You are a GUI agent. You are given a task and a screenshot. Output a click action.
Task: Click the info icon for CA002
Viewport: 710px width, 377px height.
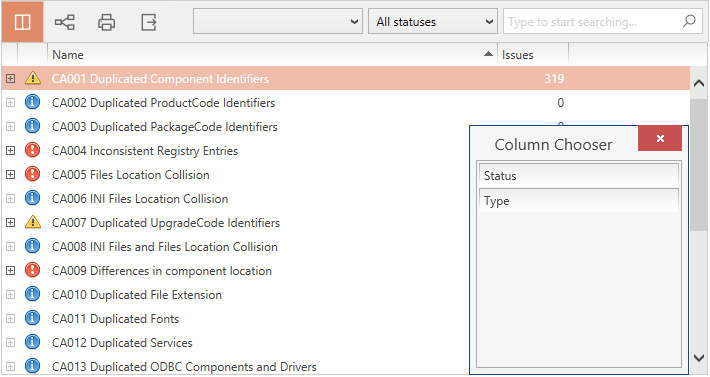pyautogui.click(x=33, y=102)
